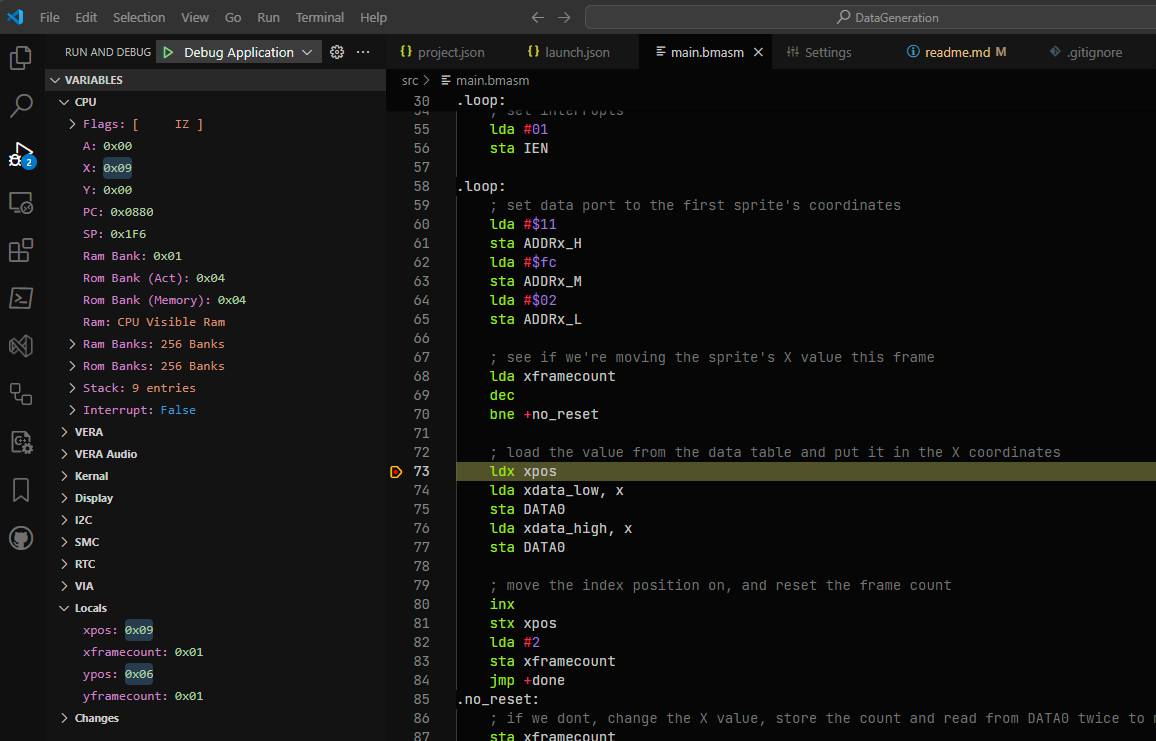
Task: Go forward using the right arrow
Action: click(x=564, y=17)
